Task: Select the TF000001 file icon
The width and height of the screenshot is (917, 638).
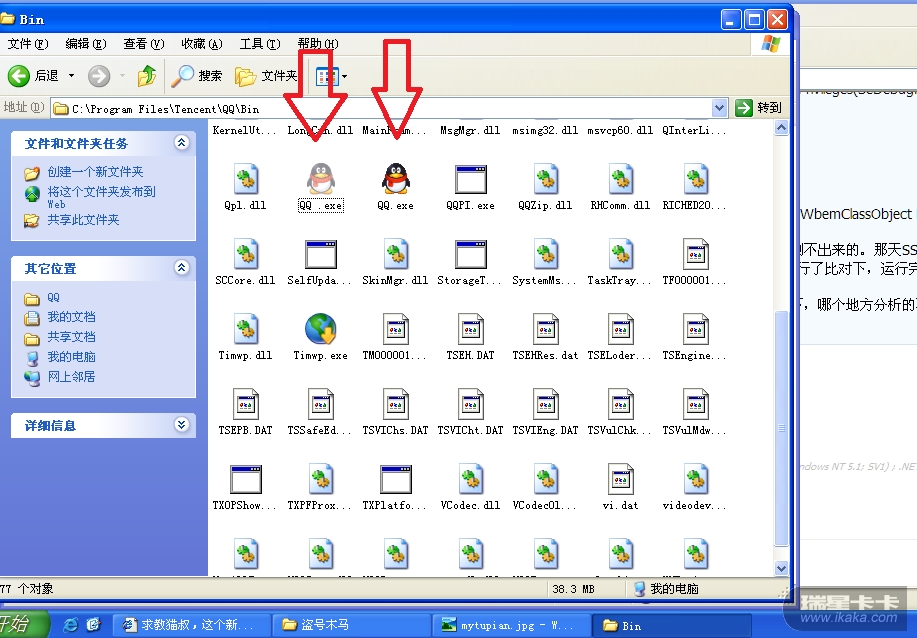Action: click(x=695, y=253)
